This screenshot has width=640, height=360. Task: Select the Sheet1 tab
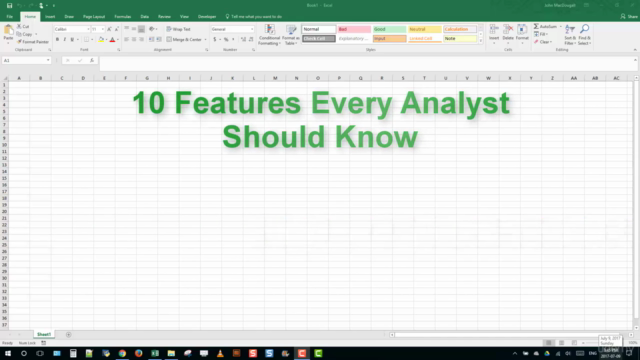44,335
